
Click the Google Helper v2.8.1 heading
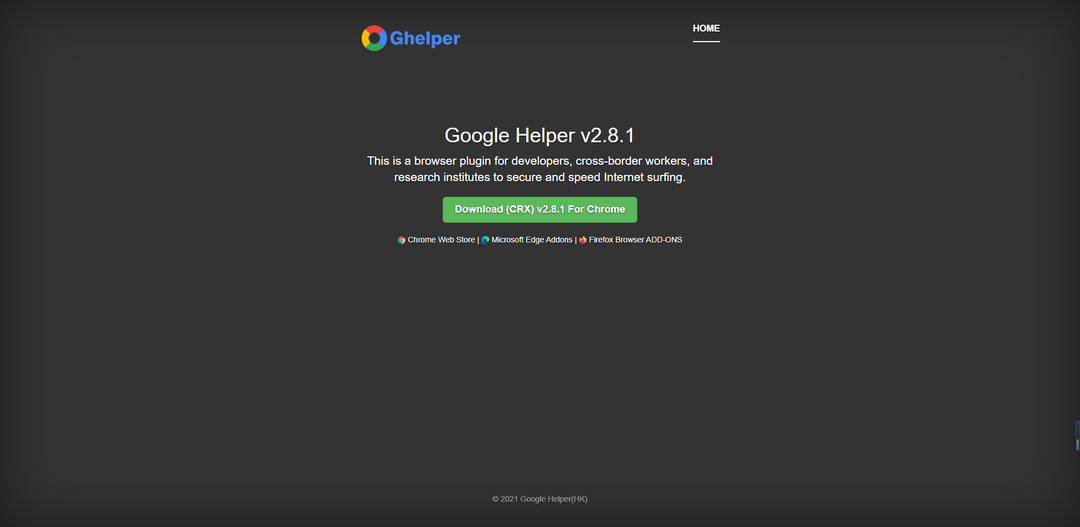[x=540, y=136]
